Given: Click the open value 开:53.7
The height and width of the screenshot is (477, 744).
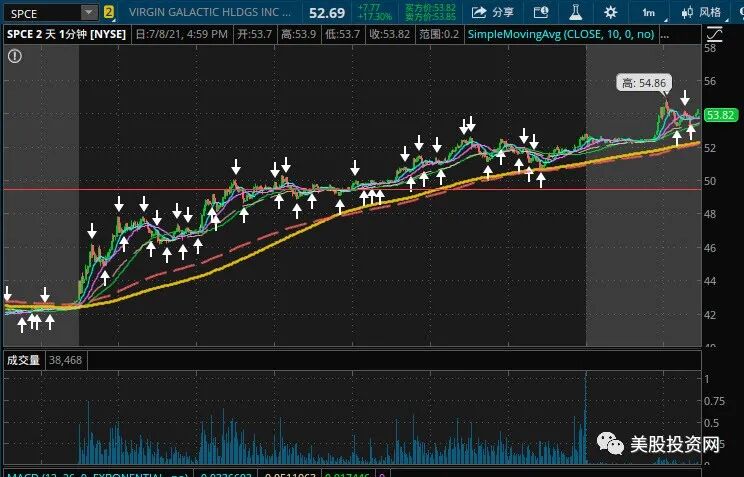Looking at the screenshot, I should 255,34.
